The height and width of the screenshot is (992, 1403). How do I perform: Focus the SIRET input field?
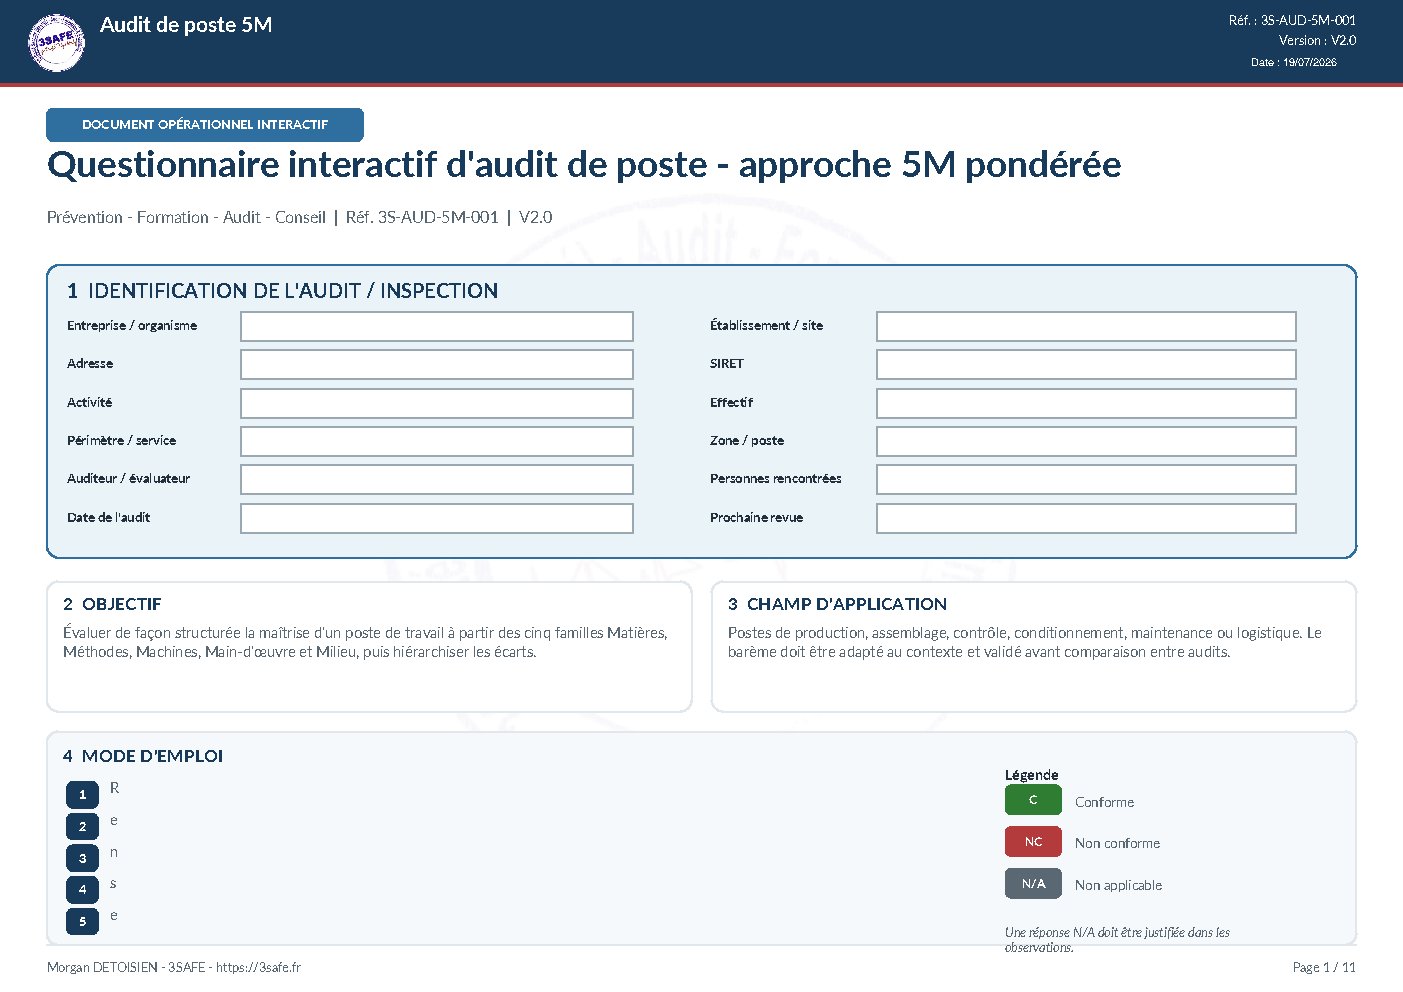pos(1086,364)
